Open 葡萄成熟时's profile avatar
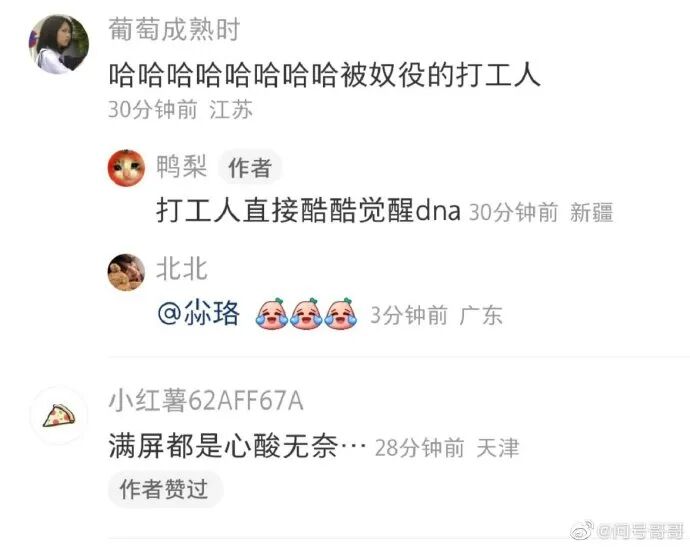This screenshot has width=690, height=547. point(59,44)
